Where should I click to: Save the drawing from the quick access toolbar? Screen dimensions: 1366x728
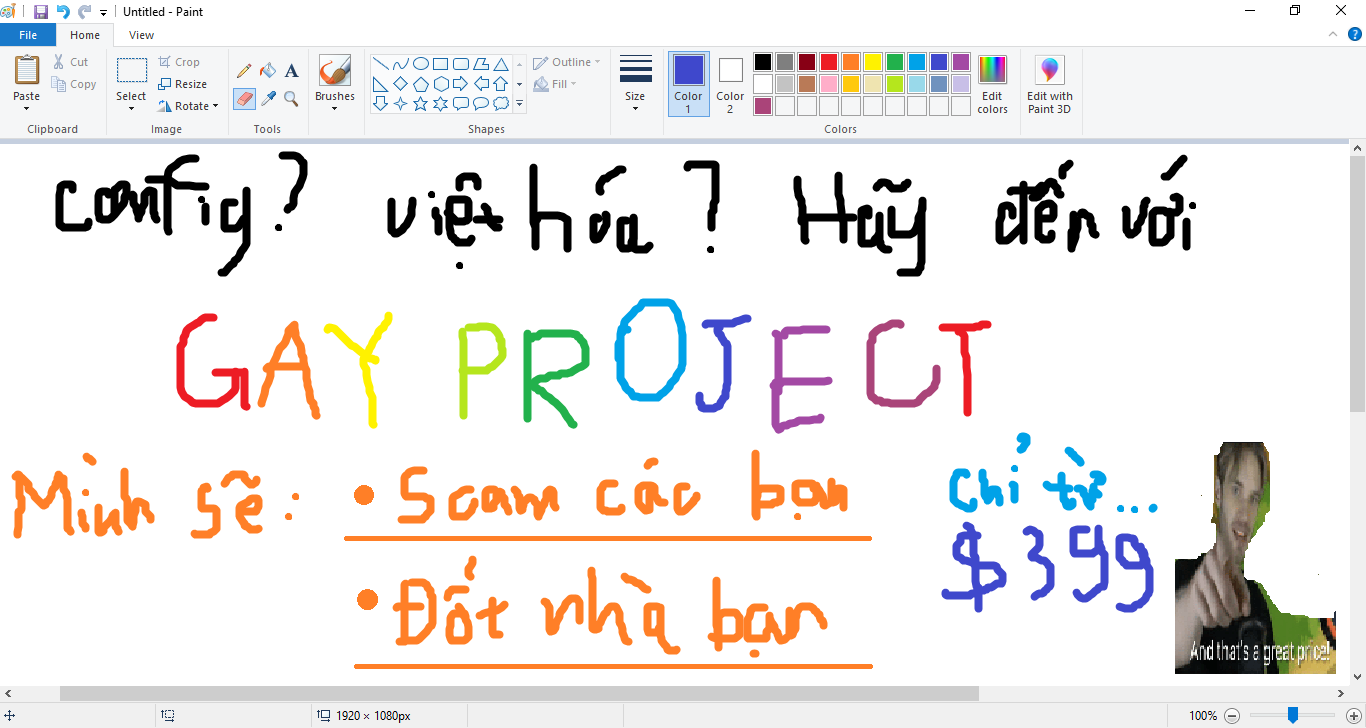[41, 12]
